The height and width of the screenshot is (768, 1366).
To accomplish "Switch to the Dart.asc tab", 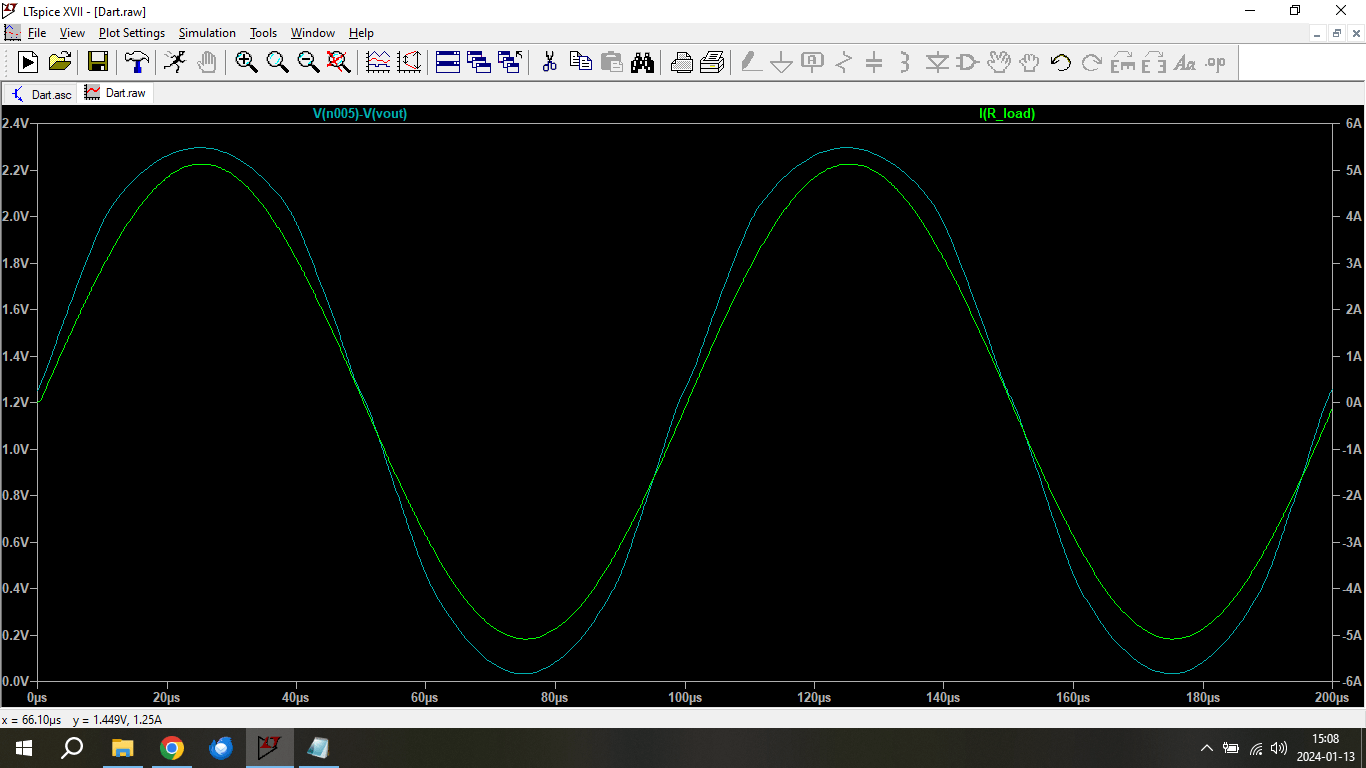I will [x=41, y=93].
